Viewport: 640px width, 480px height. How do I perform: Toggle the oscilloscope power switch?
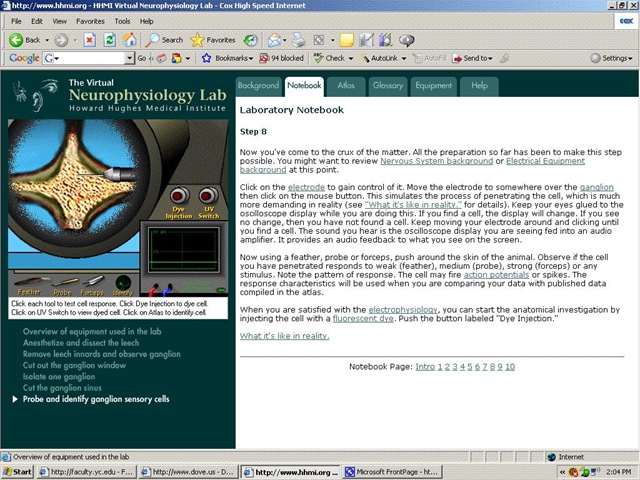221,290
